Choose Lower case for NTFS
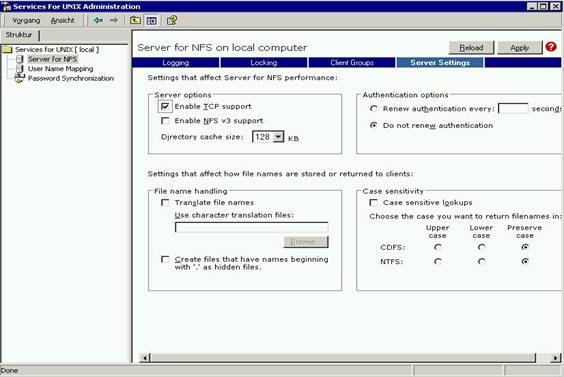 pyautogui.click(x=482, y=262)
